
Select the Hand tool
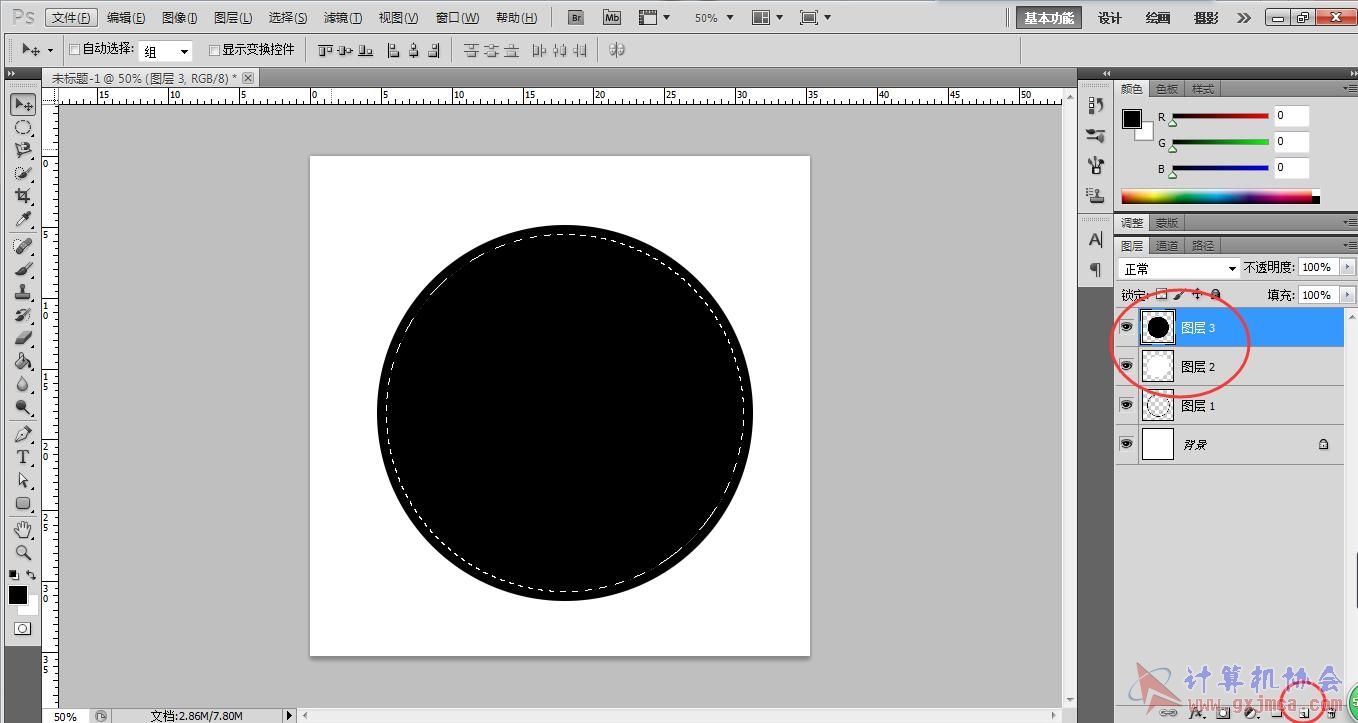[x=23, y=529]
